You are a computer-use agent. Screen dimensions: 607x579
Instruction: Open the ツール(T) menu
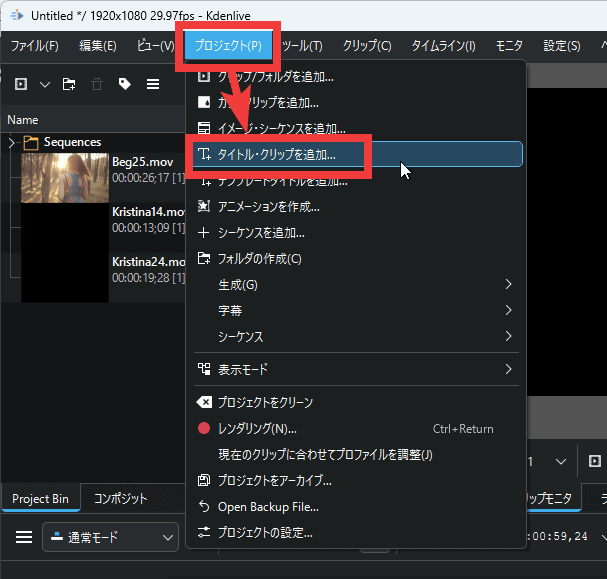(302, 46)
